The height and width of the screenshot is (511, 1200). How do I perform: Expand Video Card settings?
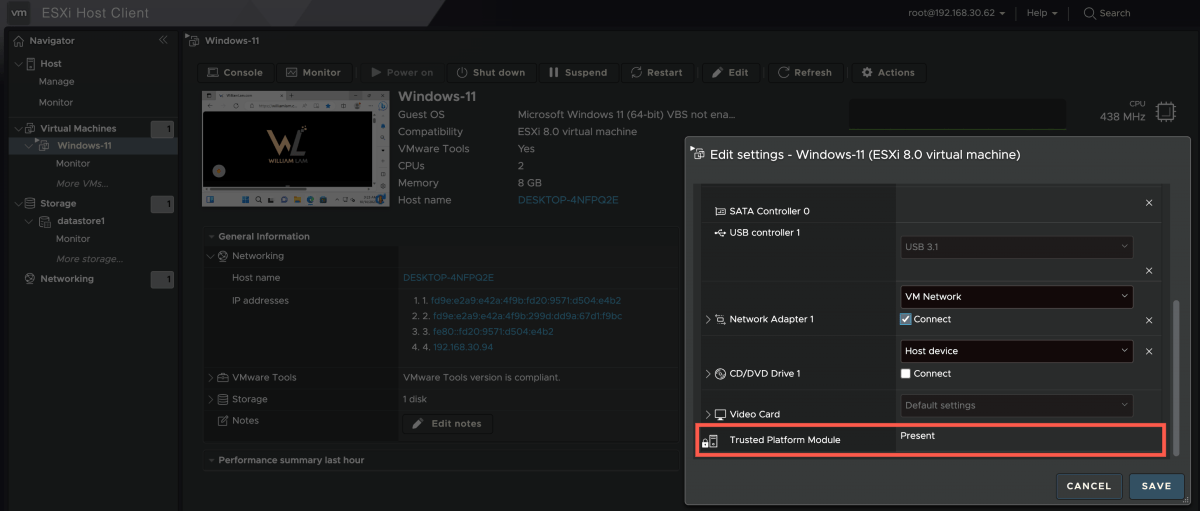(708, 414)
